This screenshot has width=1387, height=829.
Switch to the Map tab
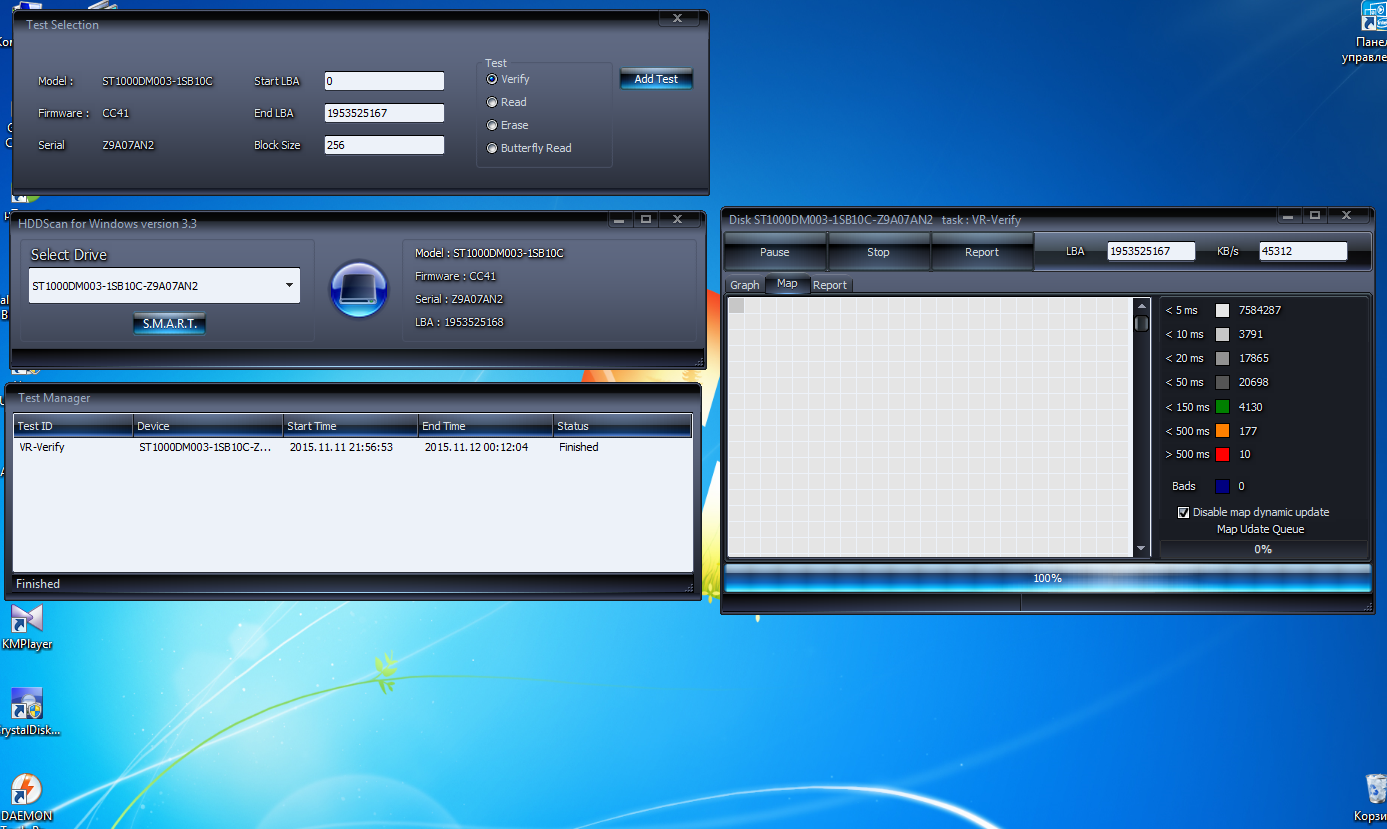pyautogui.click(x=787, y=284)
